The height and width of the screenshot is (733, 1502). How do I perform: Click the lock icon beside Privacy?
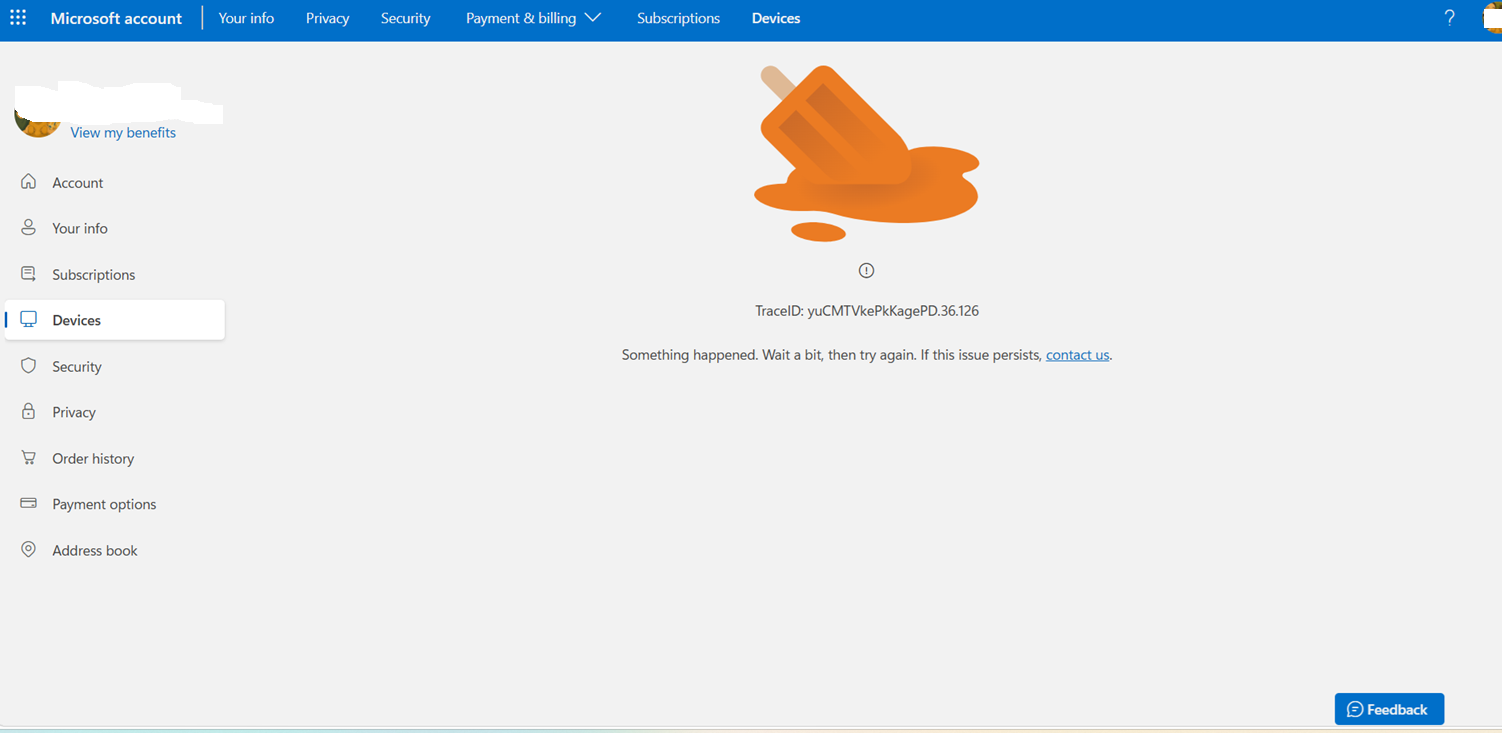[29, 412]
